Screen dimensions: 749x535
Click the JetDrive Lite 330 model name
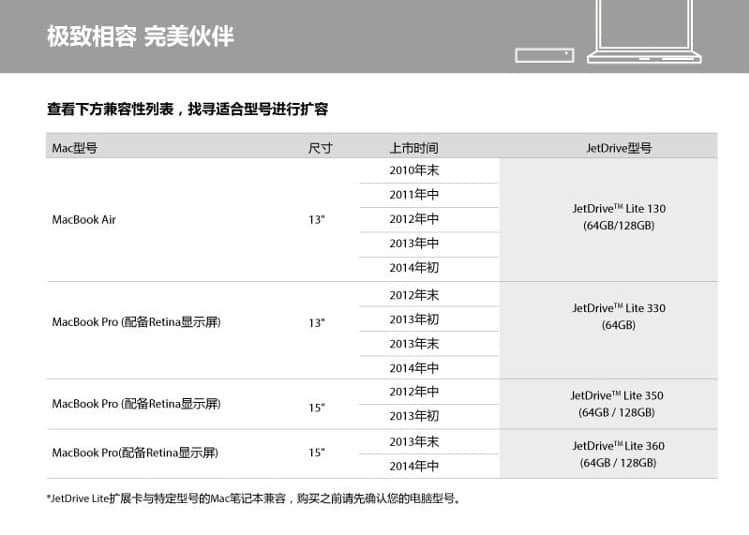(x=619, y=308)
